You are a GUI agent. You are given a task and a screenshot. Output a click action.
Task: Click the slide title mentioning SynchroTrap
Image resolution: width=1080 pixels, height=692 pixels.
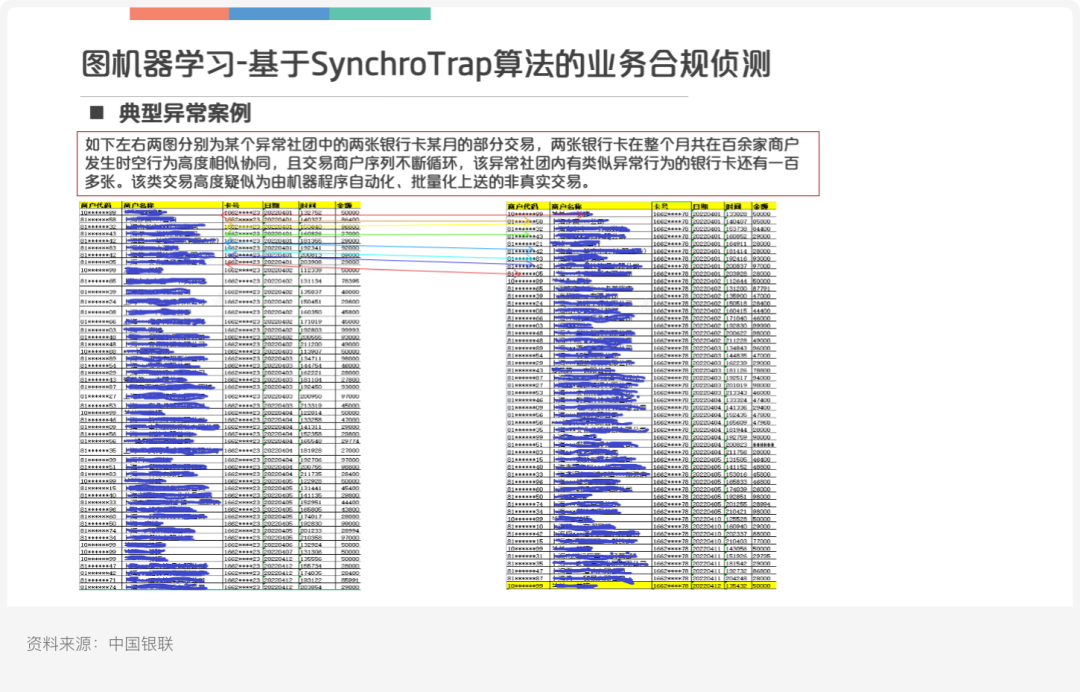coord(426,64)
